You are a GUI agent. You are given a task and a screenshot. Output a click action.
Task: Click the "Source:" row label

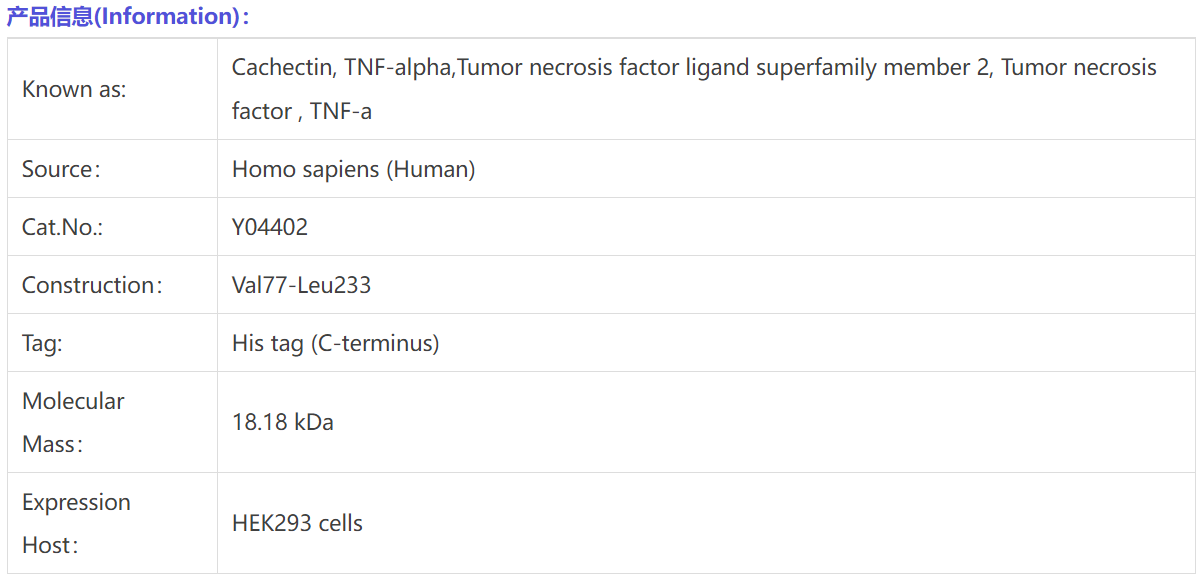(x=62, y=169)
